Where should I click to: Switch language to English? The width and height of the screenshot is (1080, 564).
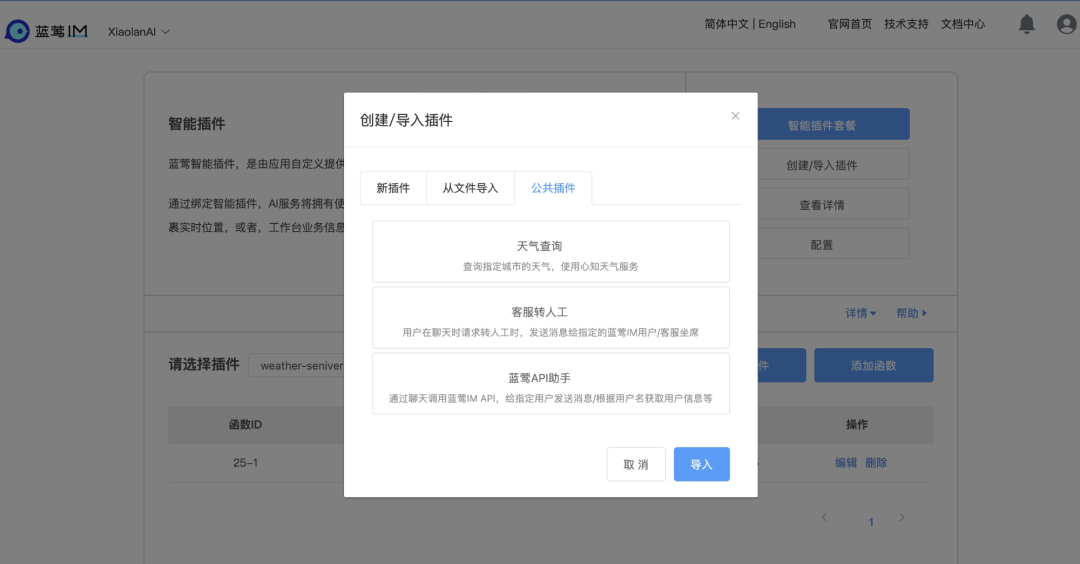click(x=777, y=24)
